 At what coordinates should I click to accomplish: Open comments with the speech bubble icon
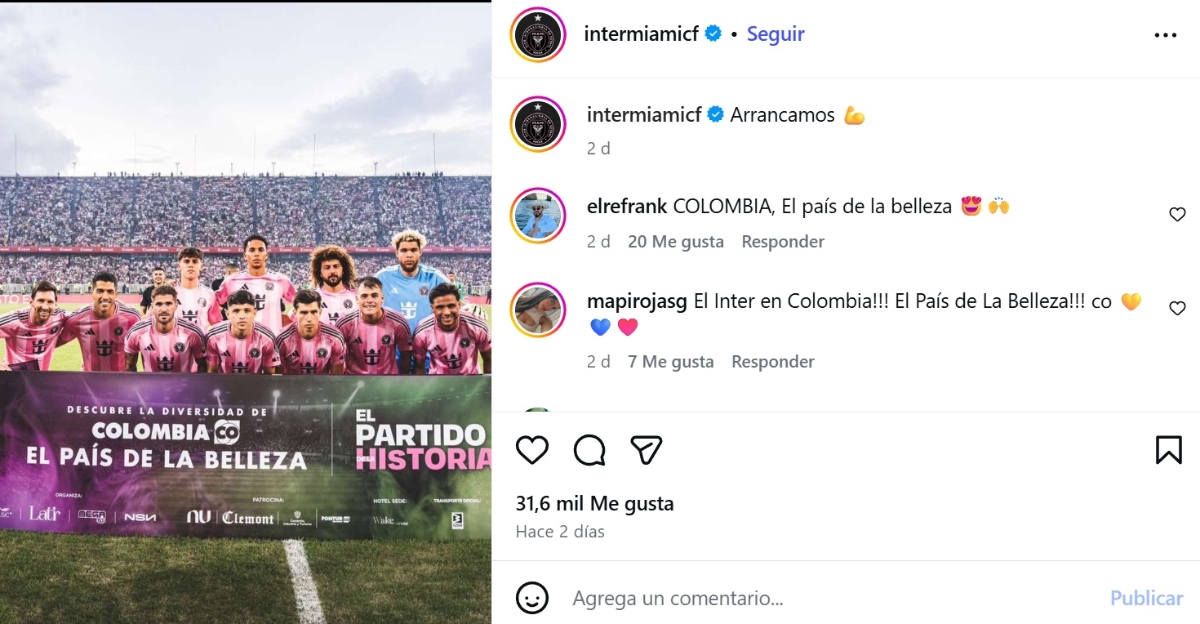click(590, 450)
